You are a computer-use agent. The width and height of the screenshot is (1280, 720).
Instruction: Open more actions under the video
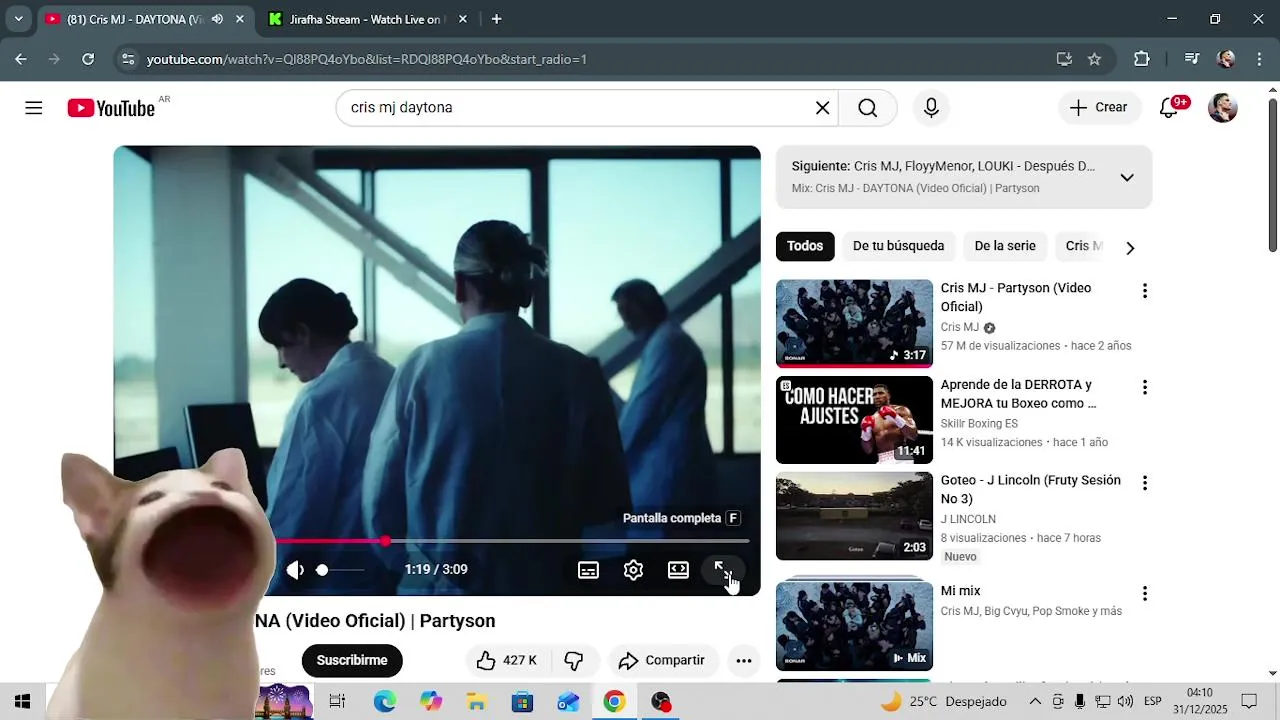point(743,661)
